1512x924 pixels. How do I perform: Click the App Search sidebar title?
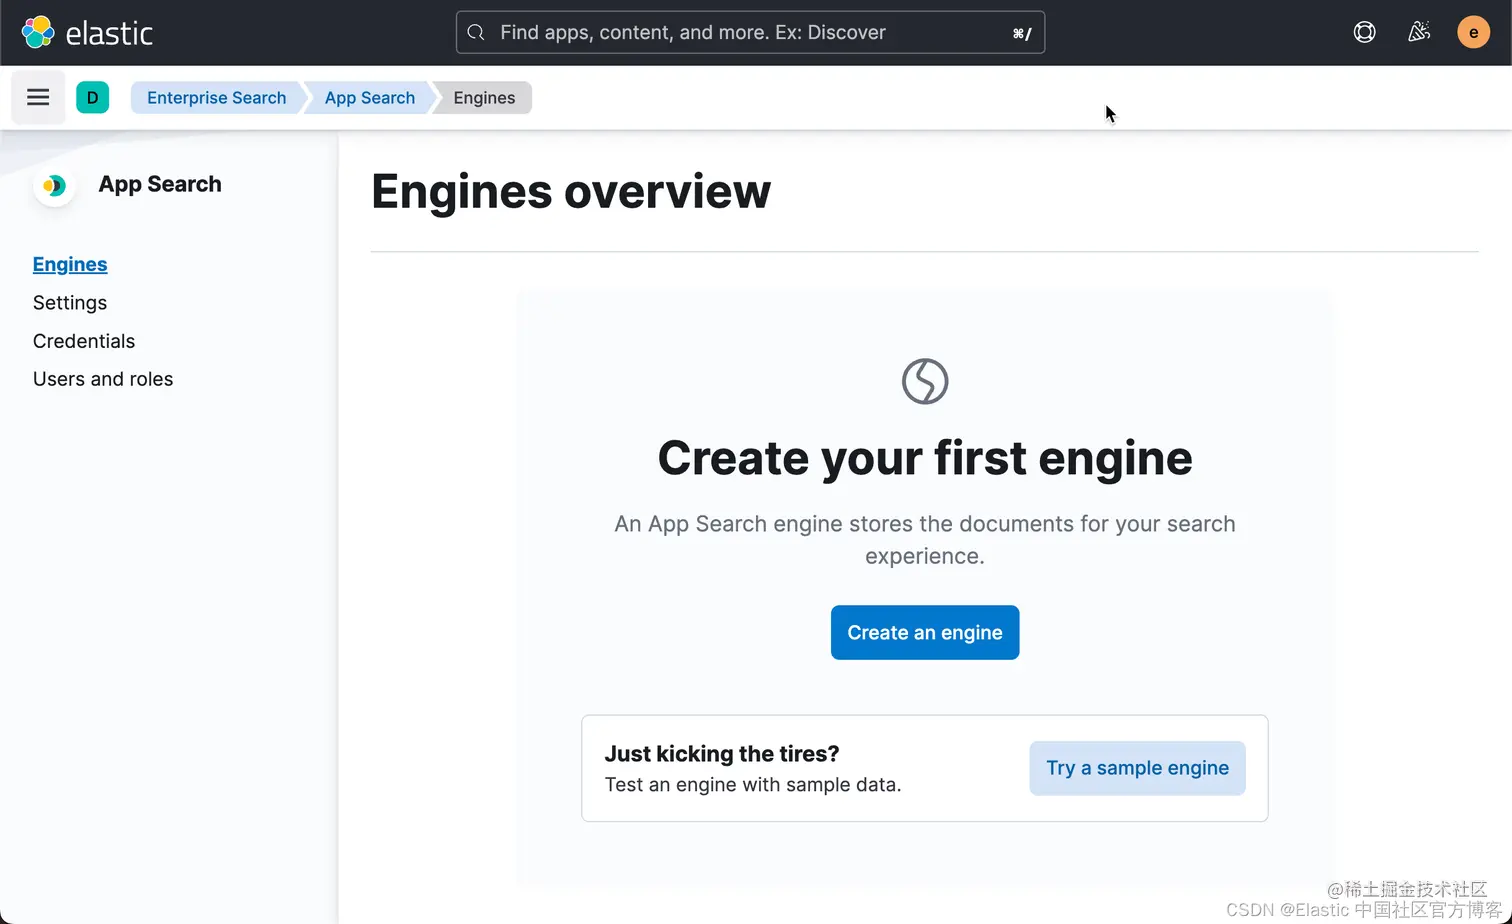[160, 184]
